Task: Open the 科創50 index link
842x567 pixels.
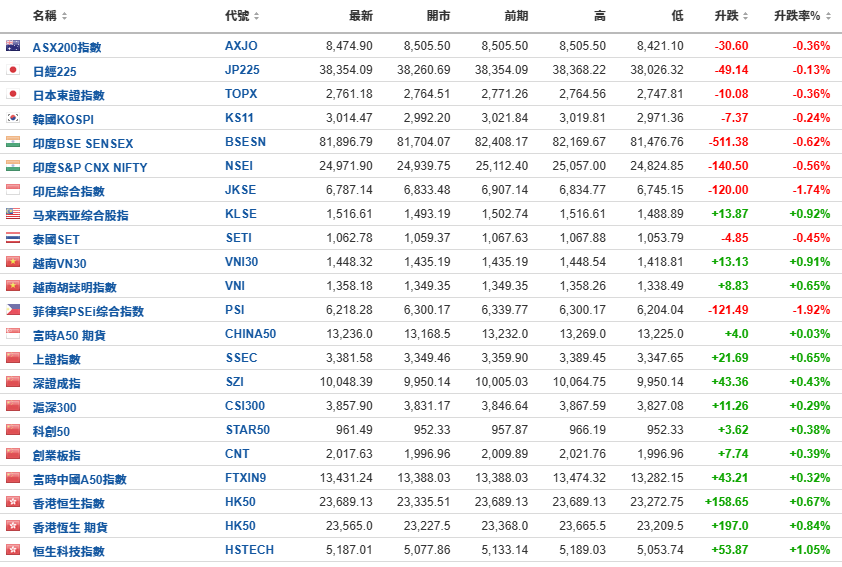Action: 51,431
